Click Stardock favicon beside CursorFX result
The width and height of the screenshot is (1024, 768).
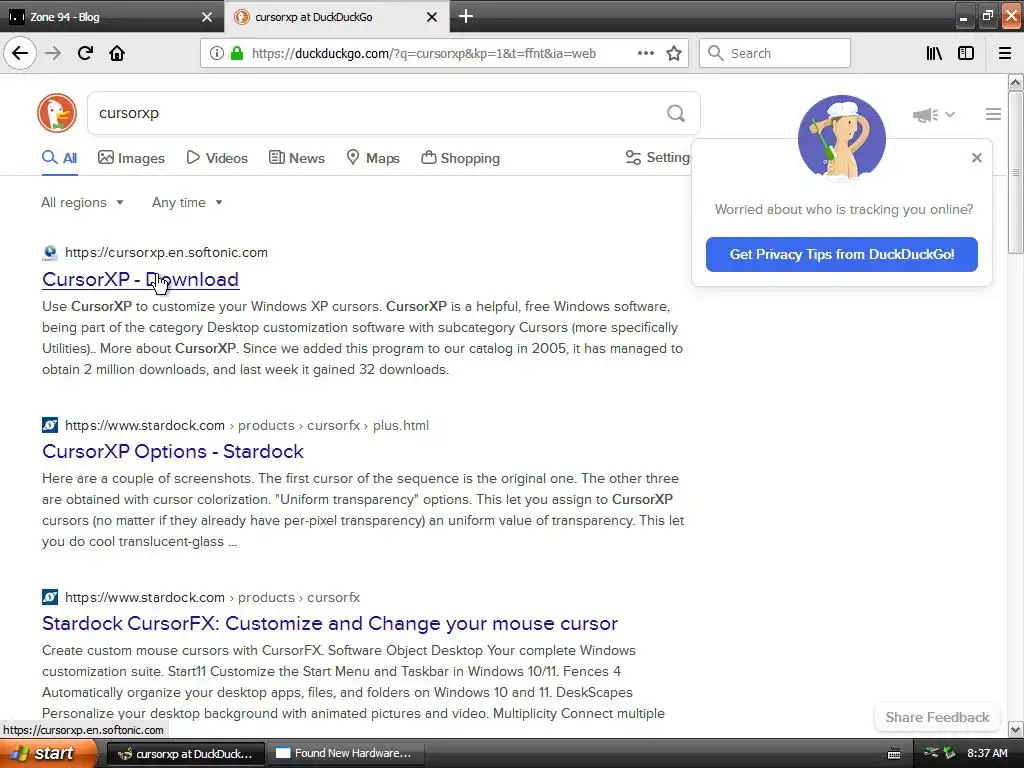click(x=50, y=597)
